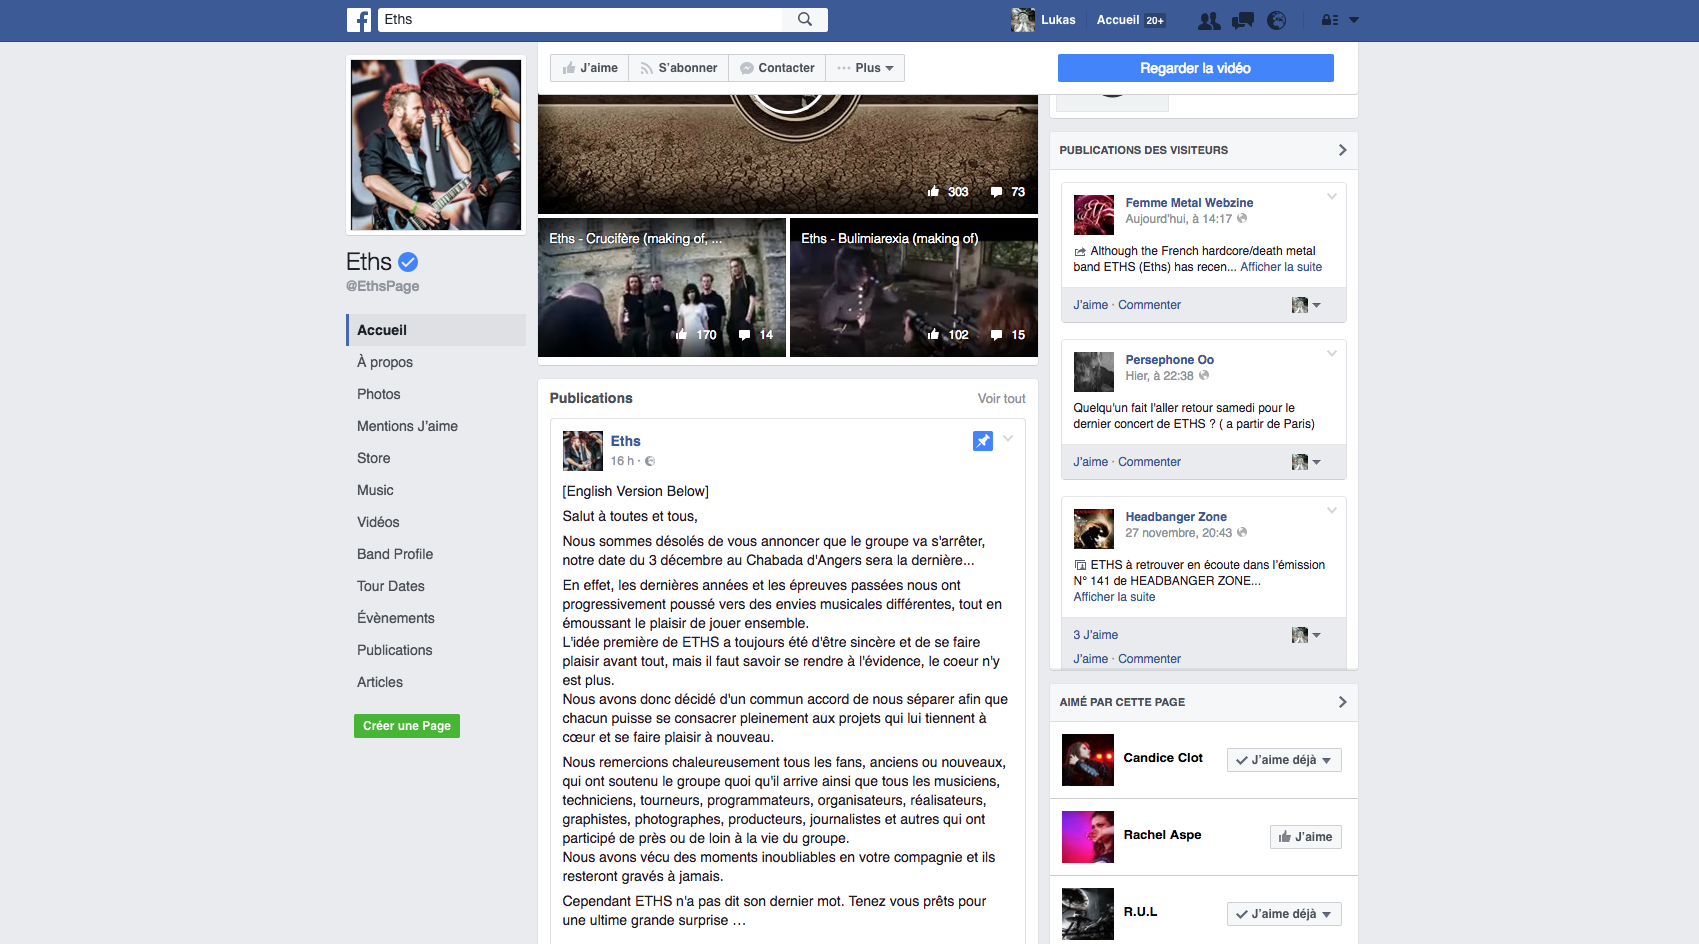Go to Accueil in top bar
The image size is (1699, 944).
pos(1118,20)
